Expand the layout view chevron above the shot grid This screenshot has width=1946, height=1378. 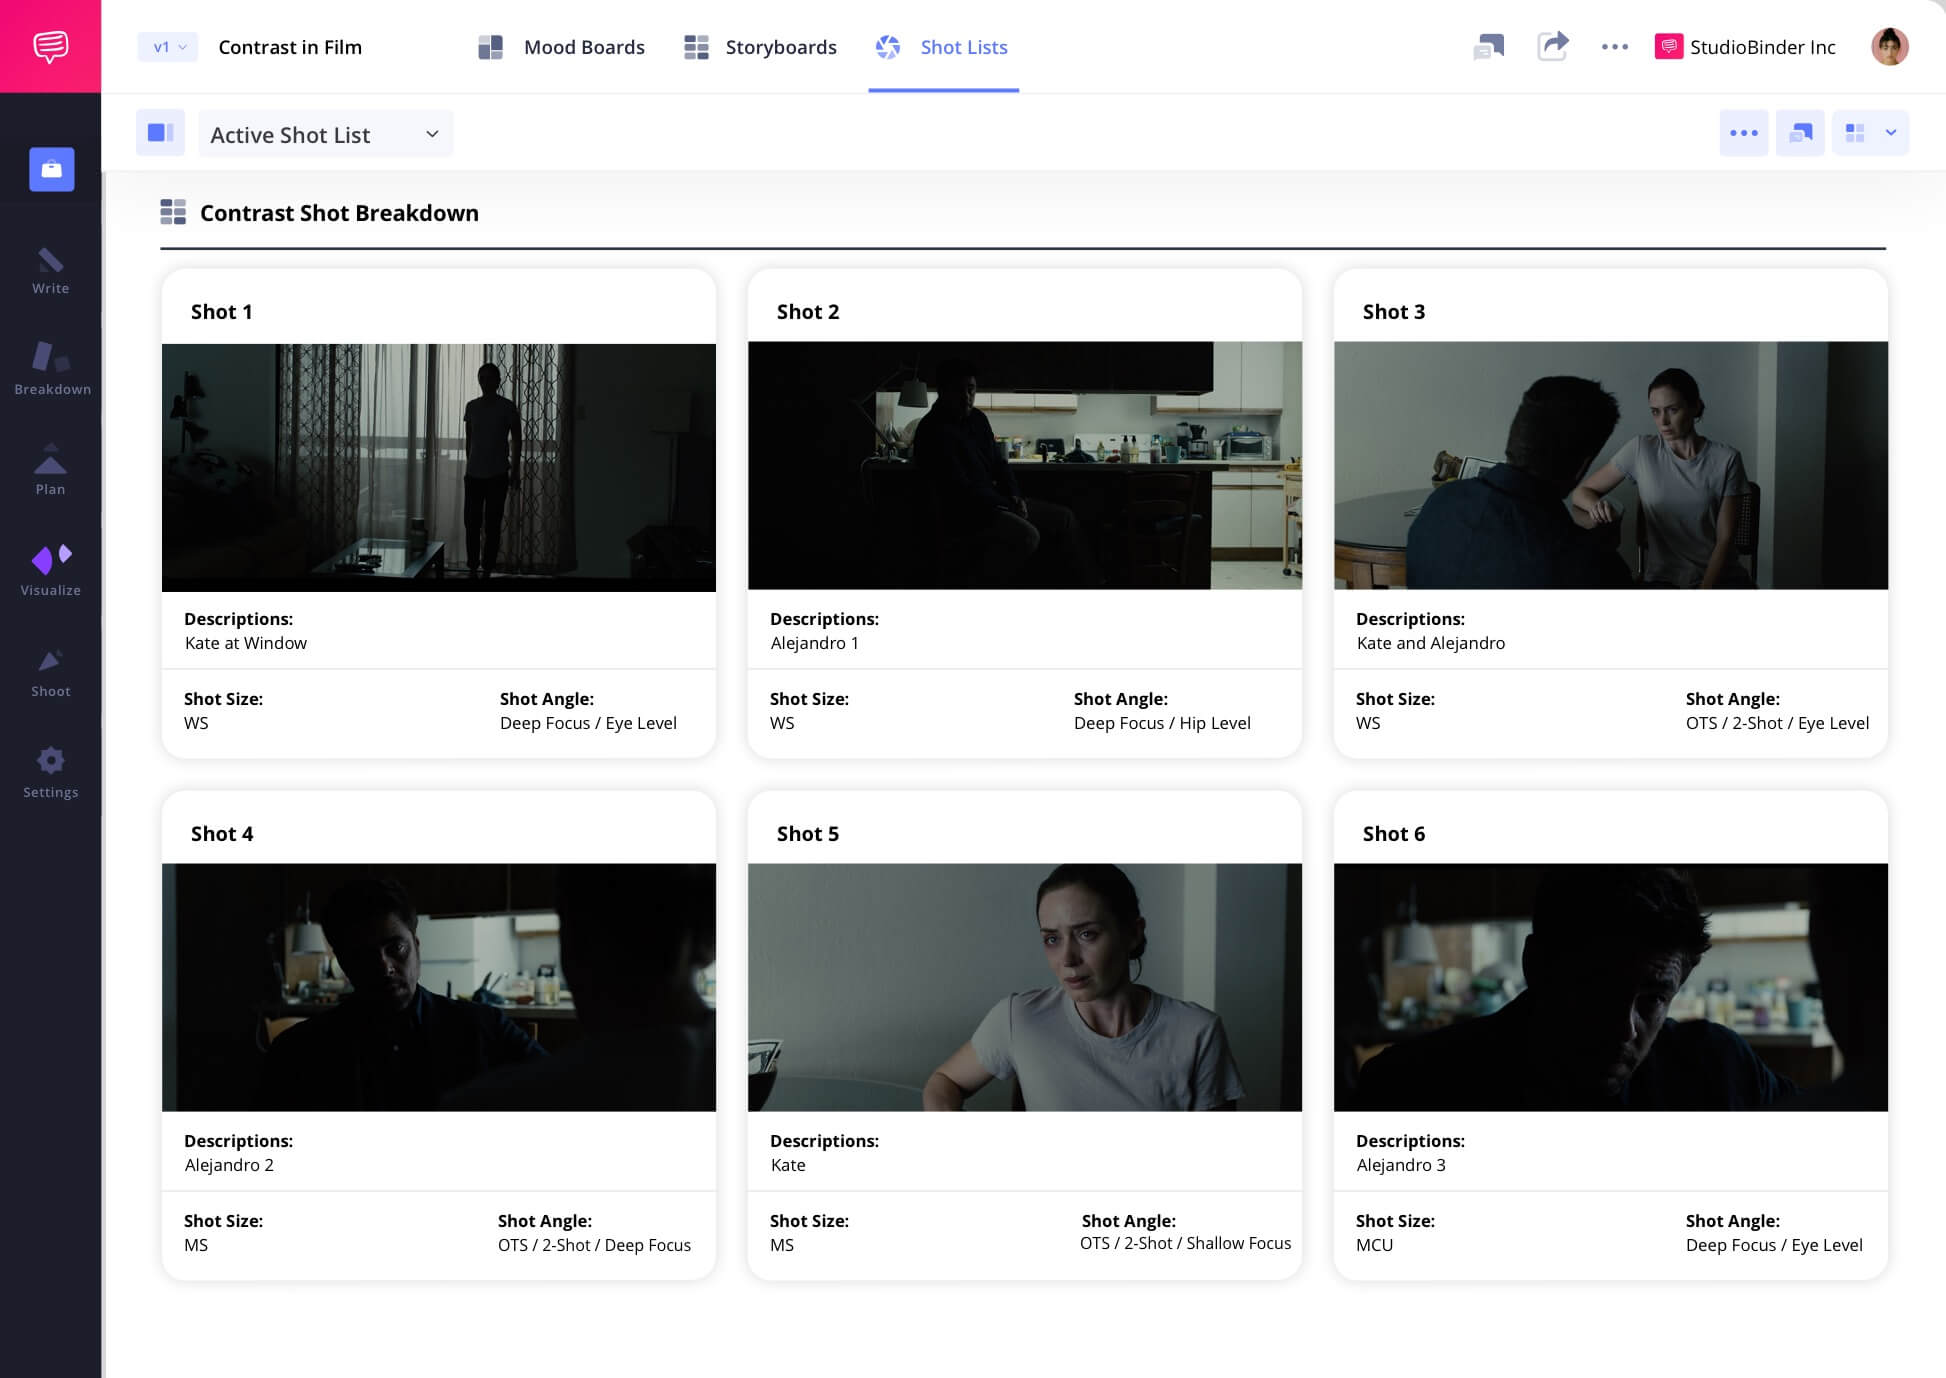click(1891, 132)
